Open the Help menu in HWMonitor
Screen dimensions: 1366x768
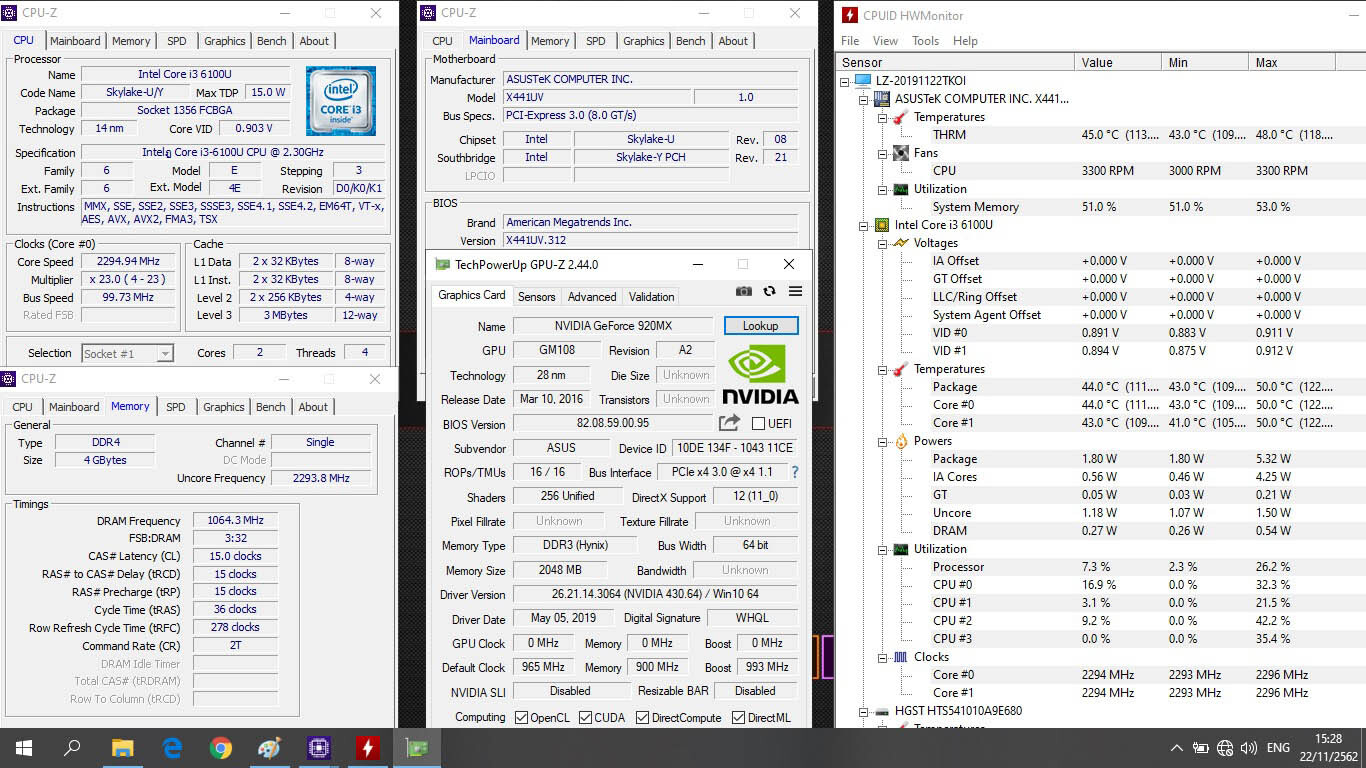coord(965,41)
